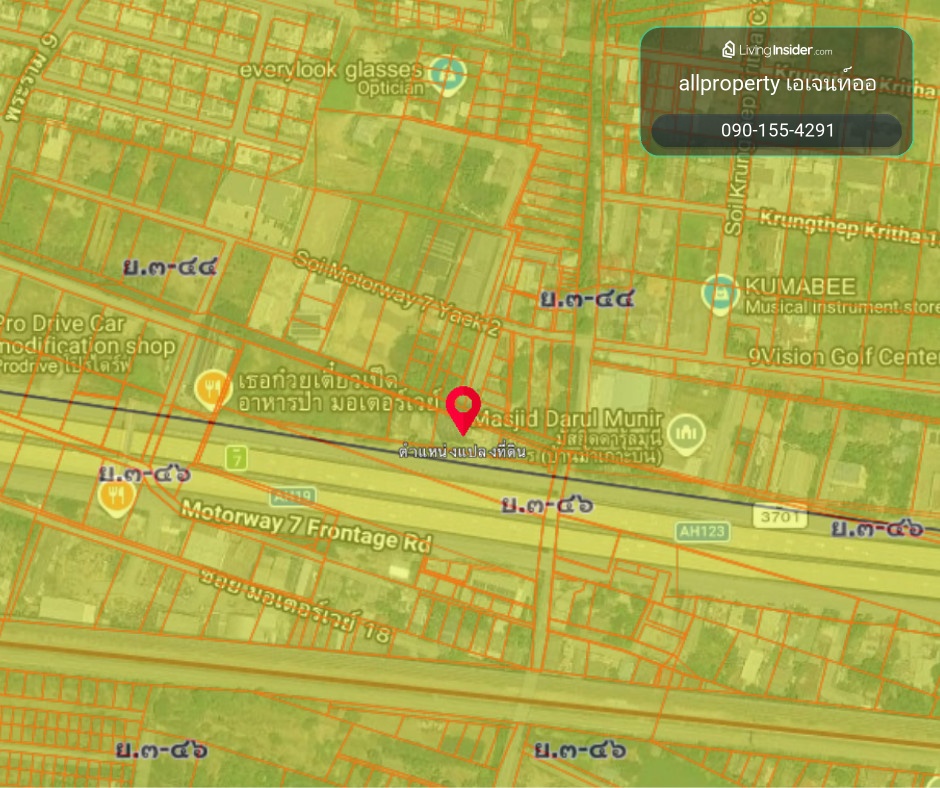Click the 'Soi Motorway 7 Yaek 2' street label

click(397, 294)
